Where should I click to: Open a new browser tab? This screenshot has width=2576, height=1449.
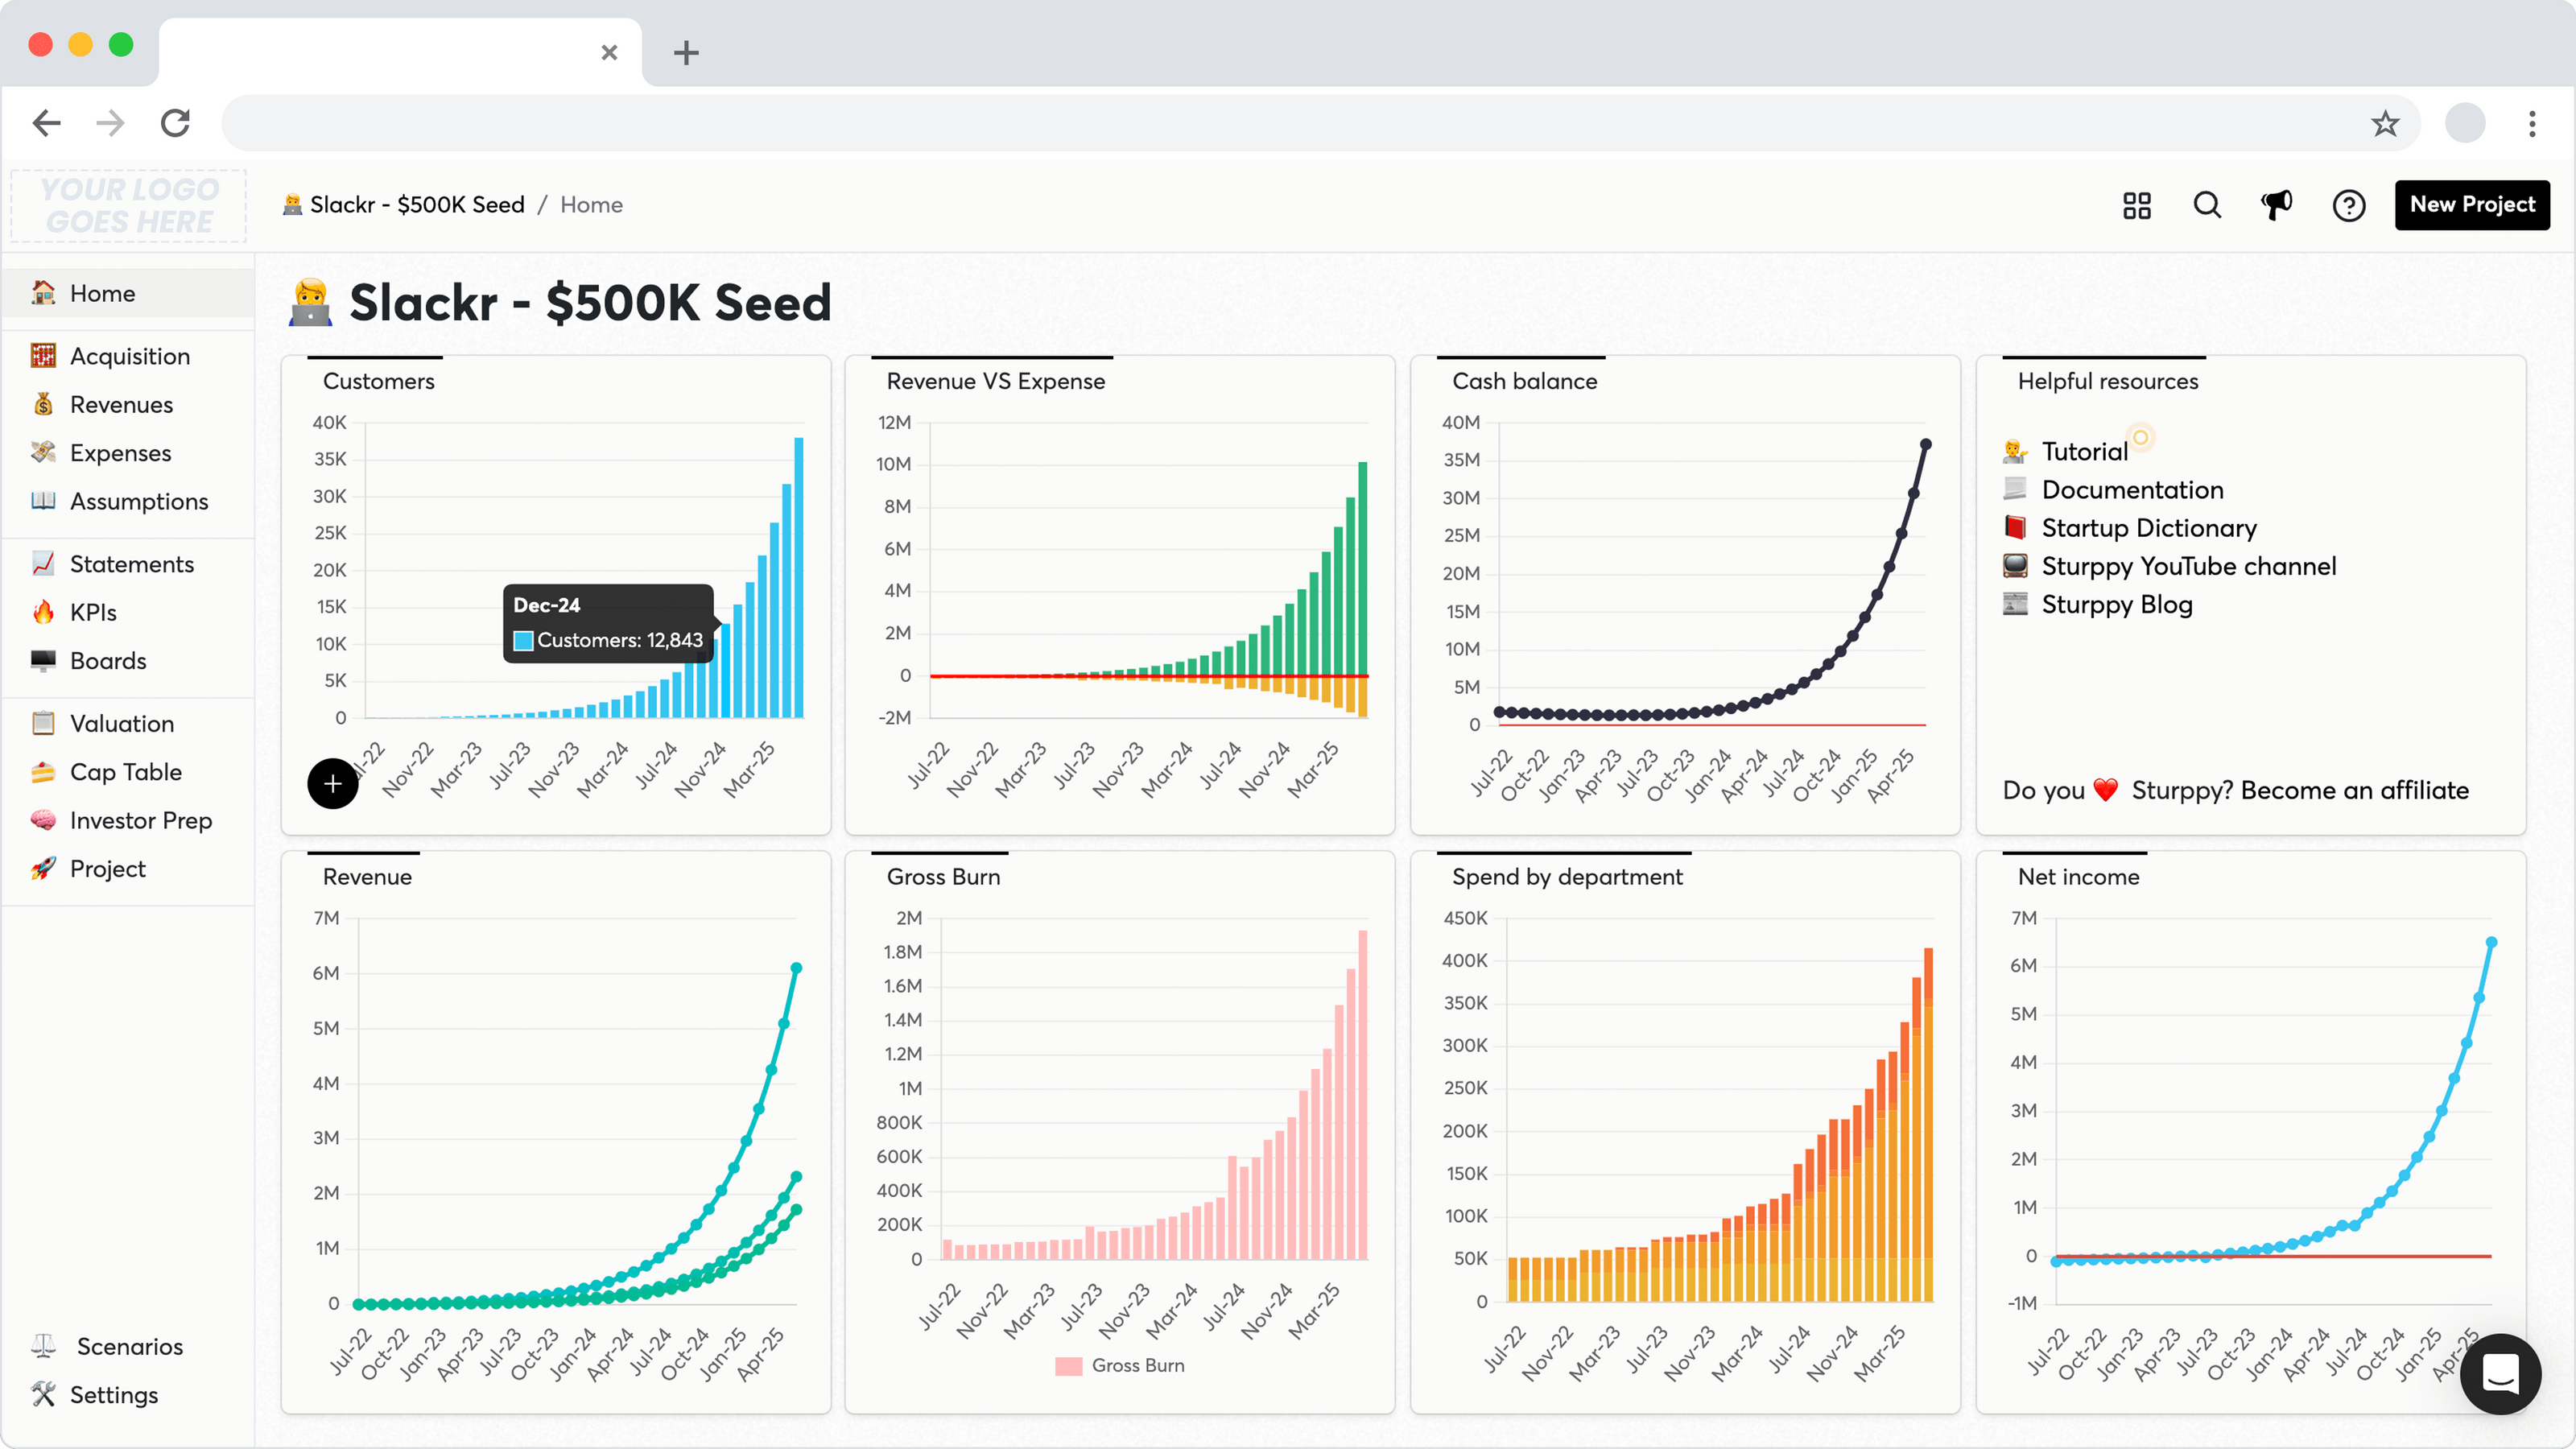tap(686, 53)
